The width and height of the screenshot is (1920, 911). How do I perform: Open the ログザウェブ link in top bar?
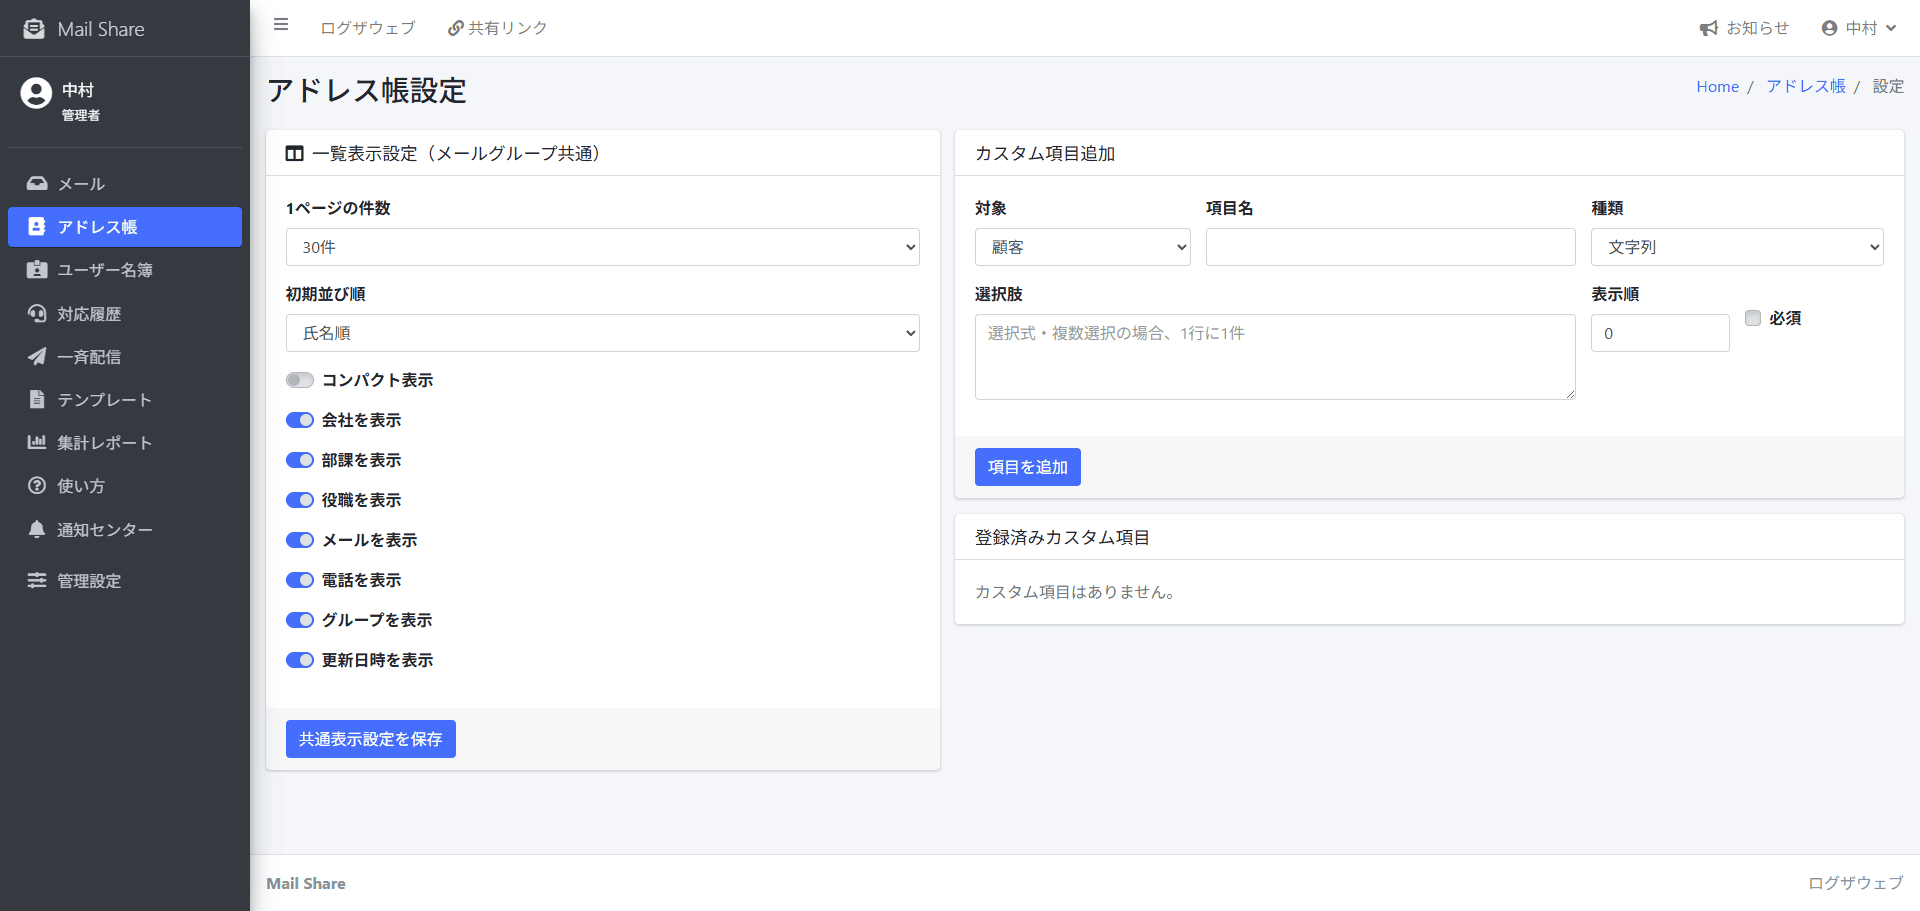point(367,28)
